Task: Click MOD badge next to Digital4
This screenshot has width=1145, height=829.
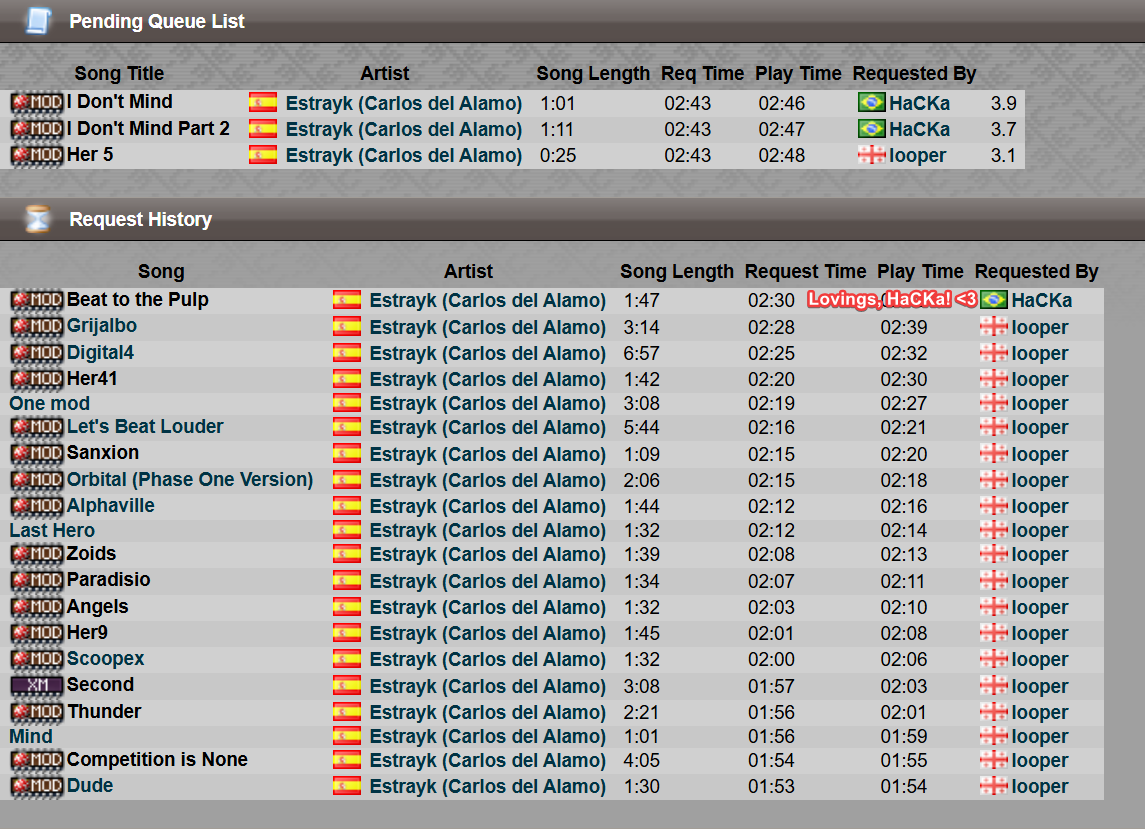Action: 37,354
